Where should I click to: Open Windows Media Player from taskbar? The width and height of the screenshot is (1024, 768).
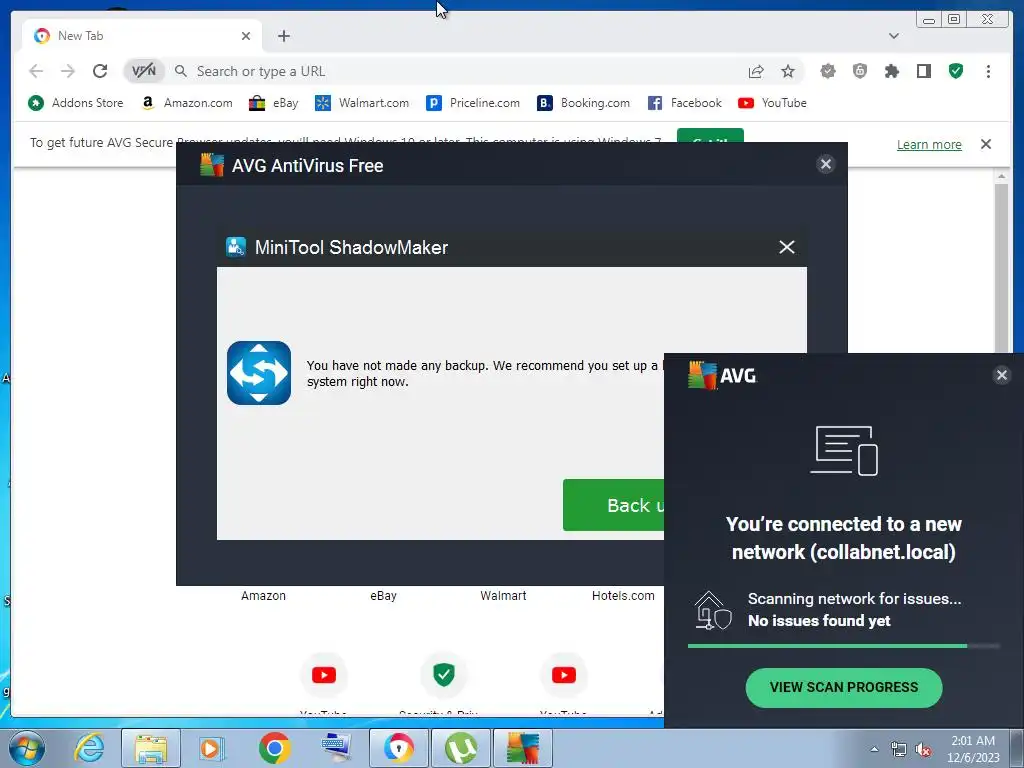click(x=211, y=748)
